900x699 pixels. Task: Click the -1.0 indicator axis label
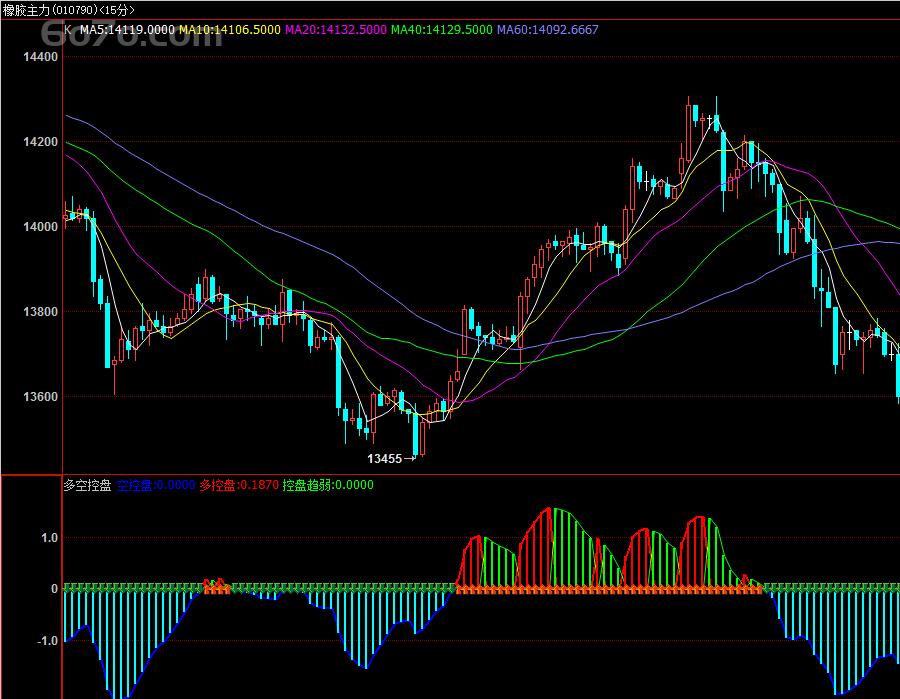pos(47,640)
